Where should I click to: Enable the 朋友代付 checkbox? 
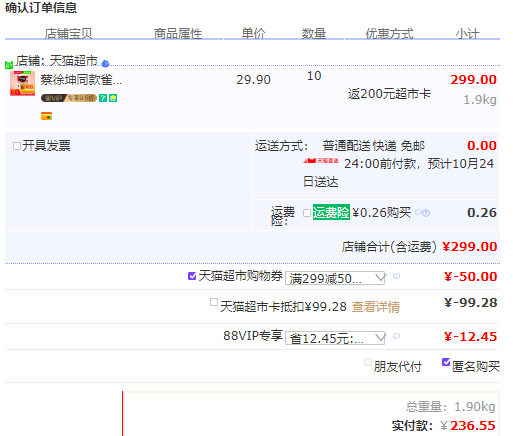(x=368, y=362)
